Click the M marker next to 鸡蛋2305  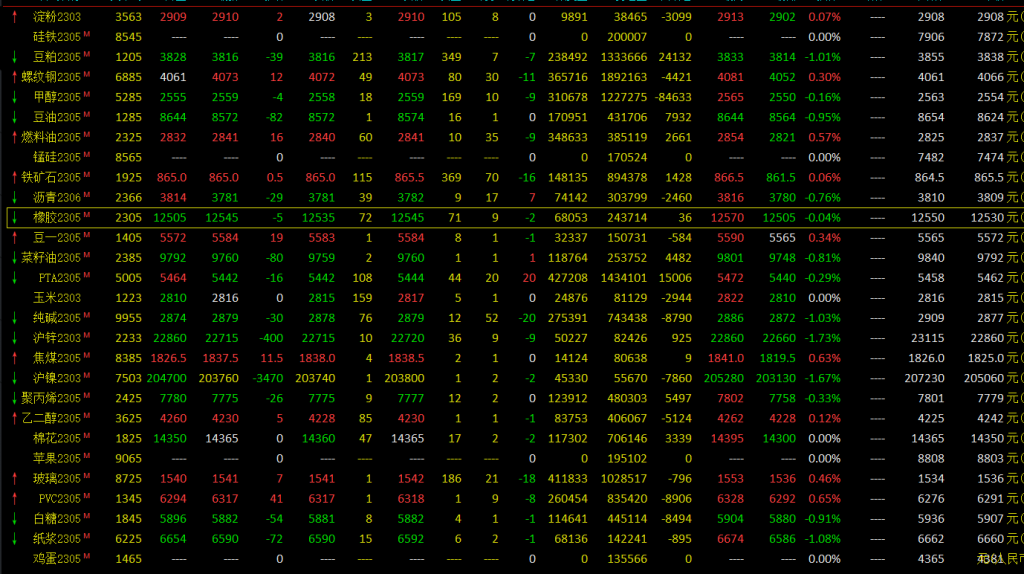(x=87, y=557)
